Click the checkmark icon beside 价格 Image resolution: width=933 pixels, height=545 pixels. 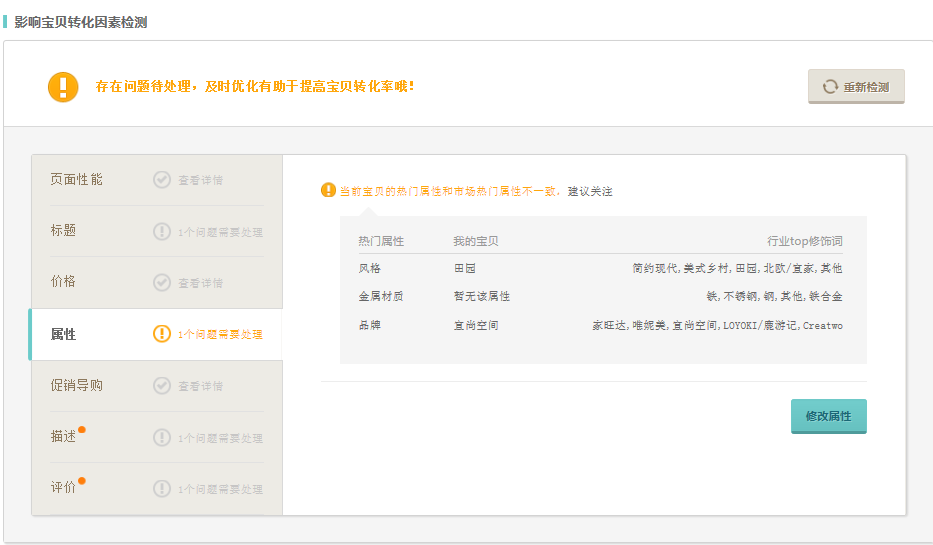tap(162, 282)
